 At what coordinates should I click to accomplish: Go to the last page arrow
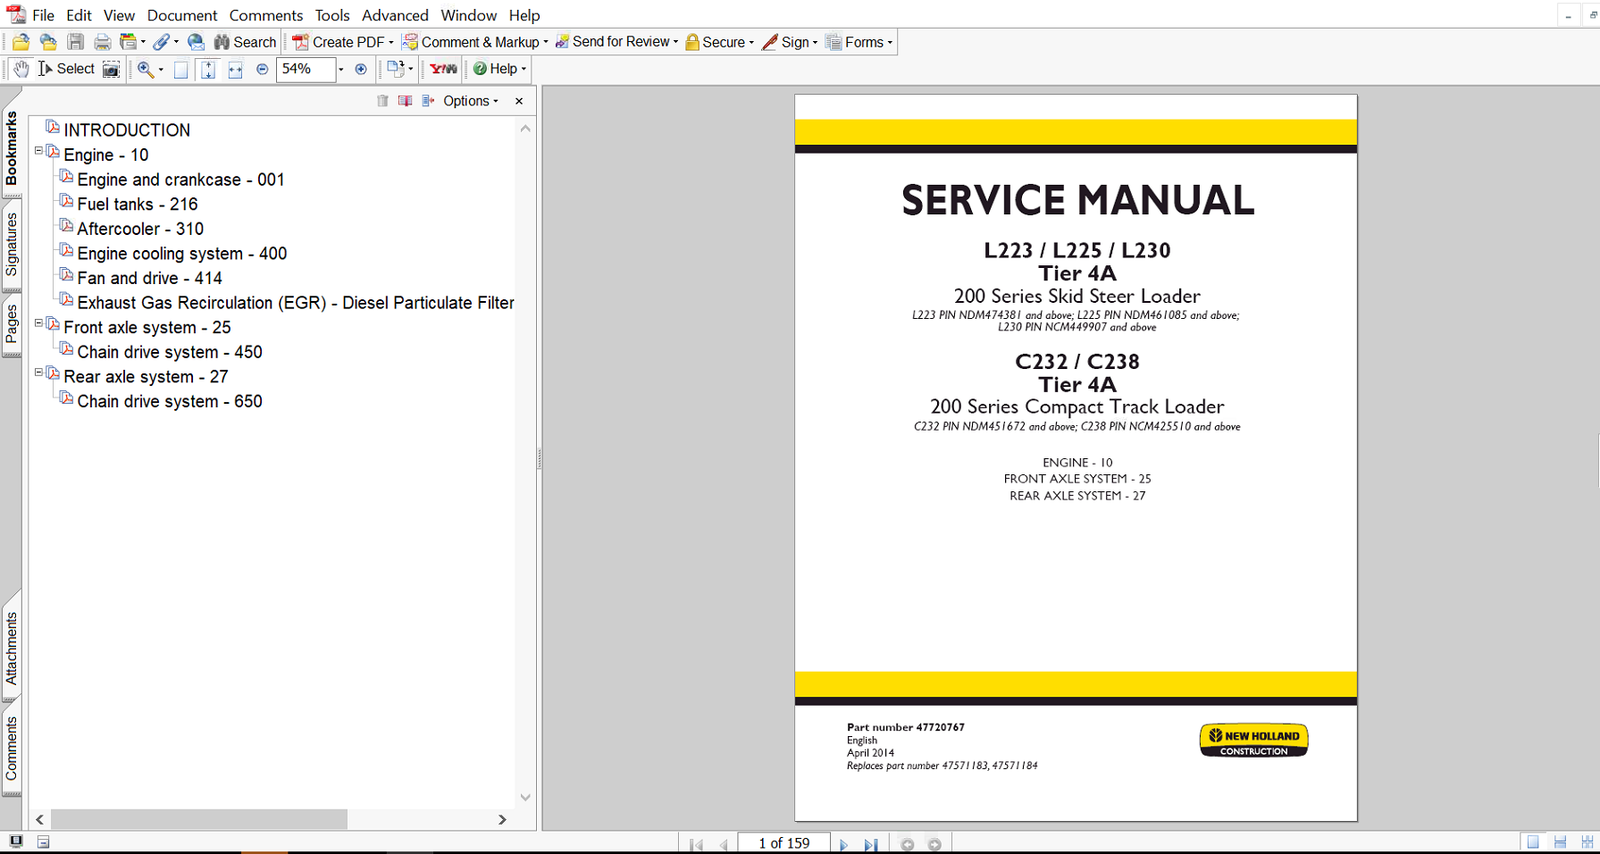click(871, 844)
